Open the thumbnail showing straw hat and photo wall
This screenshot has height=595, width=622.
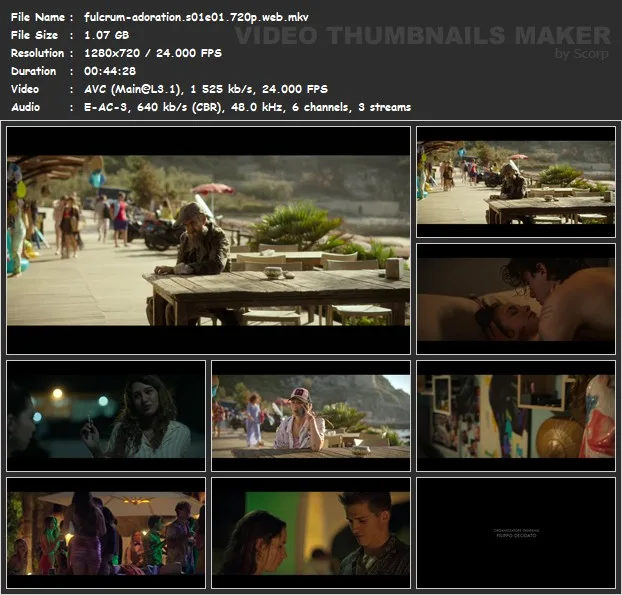click(x=515, y=415)
